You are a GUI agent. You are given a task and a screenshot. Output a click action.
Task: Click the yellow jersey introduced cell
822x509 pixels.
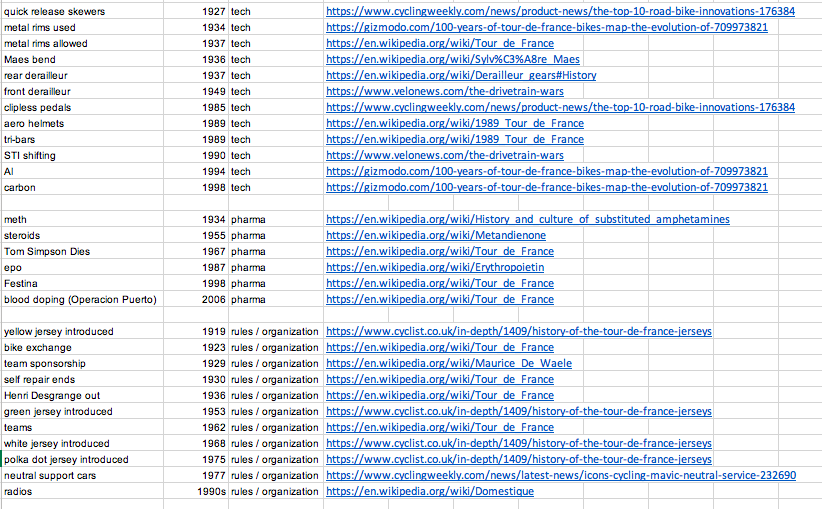click(82, 331)
